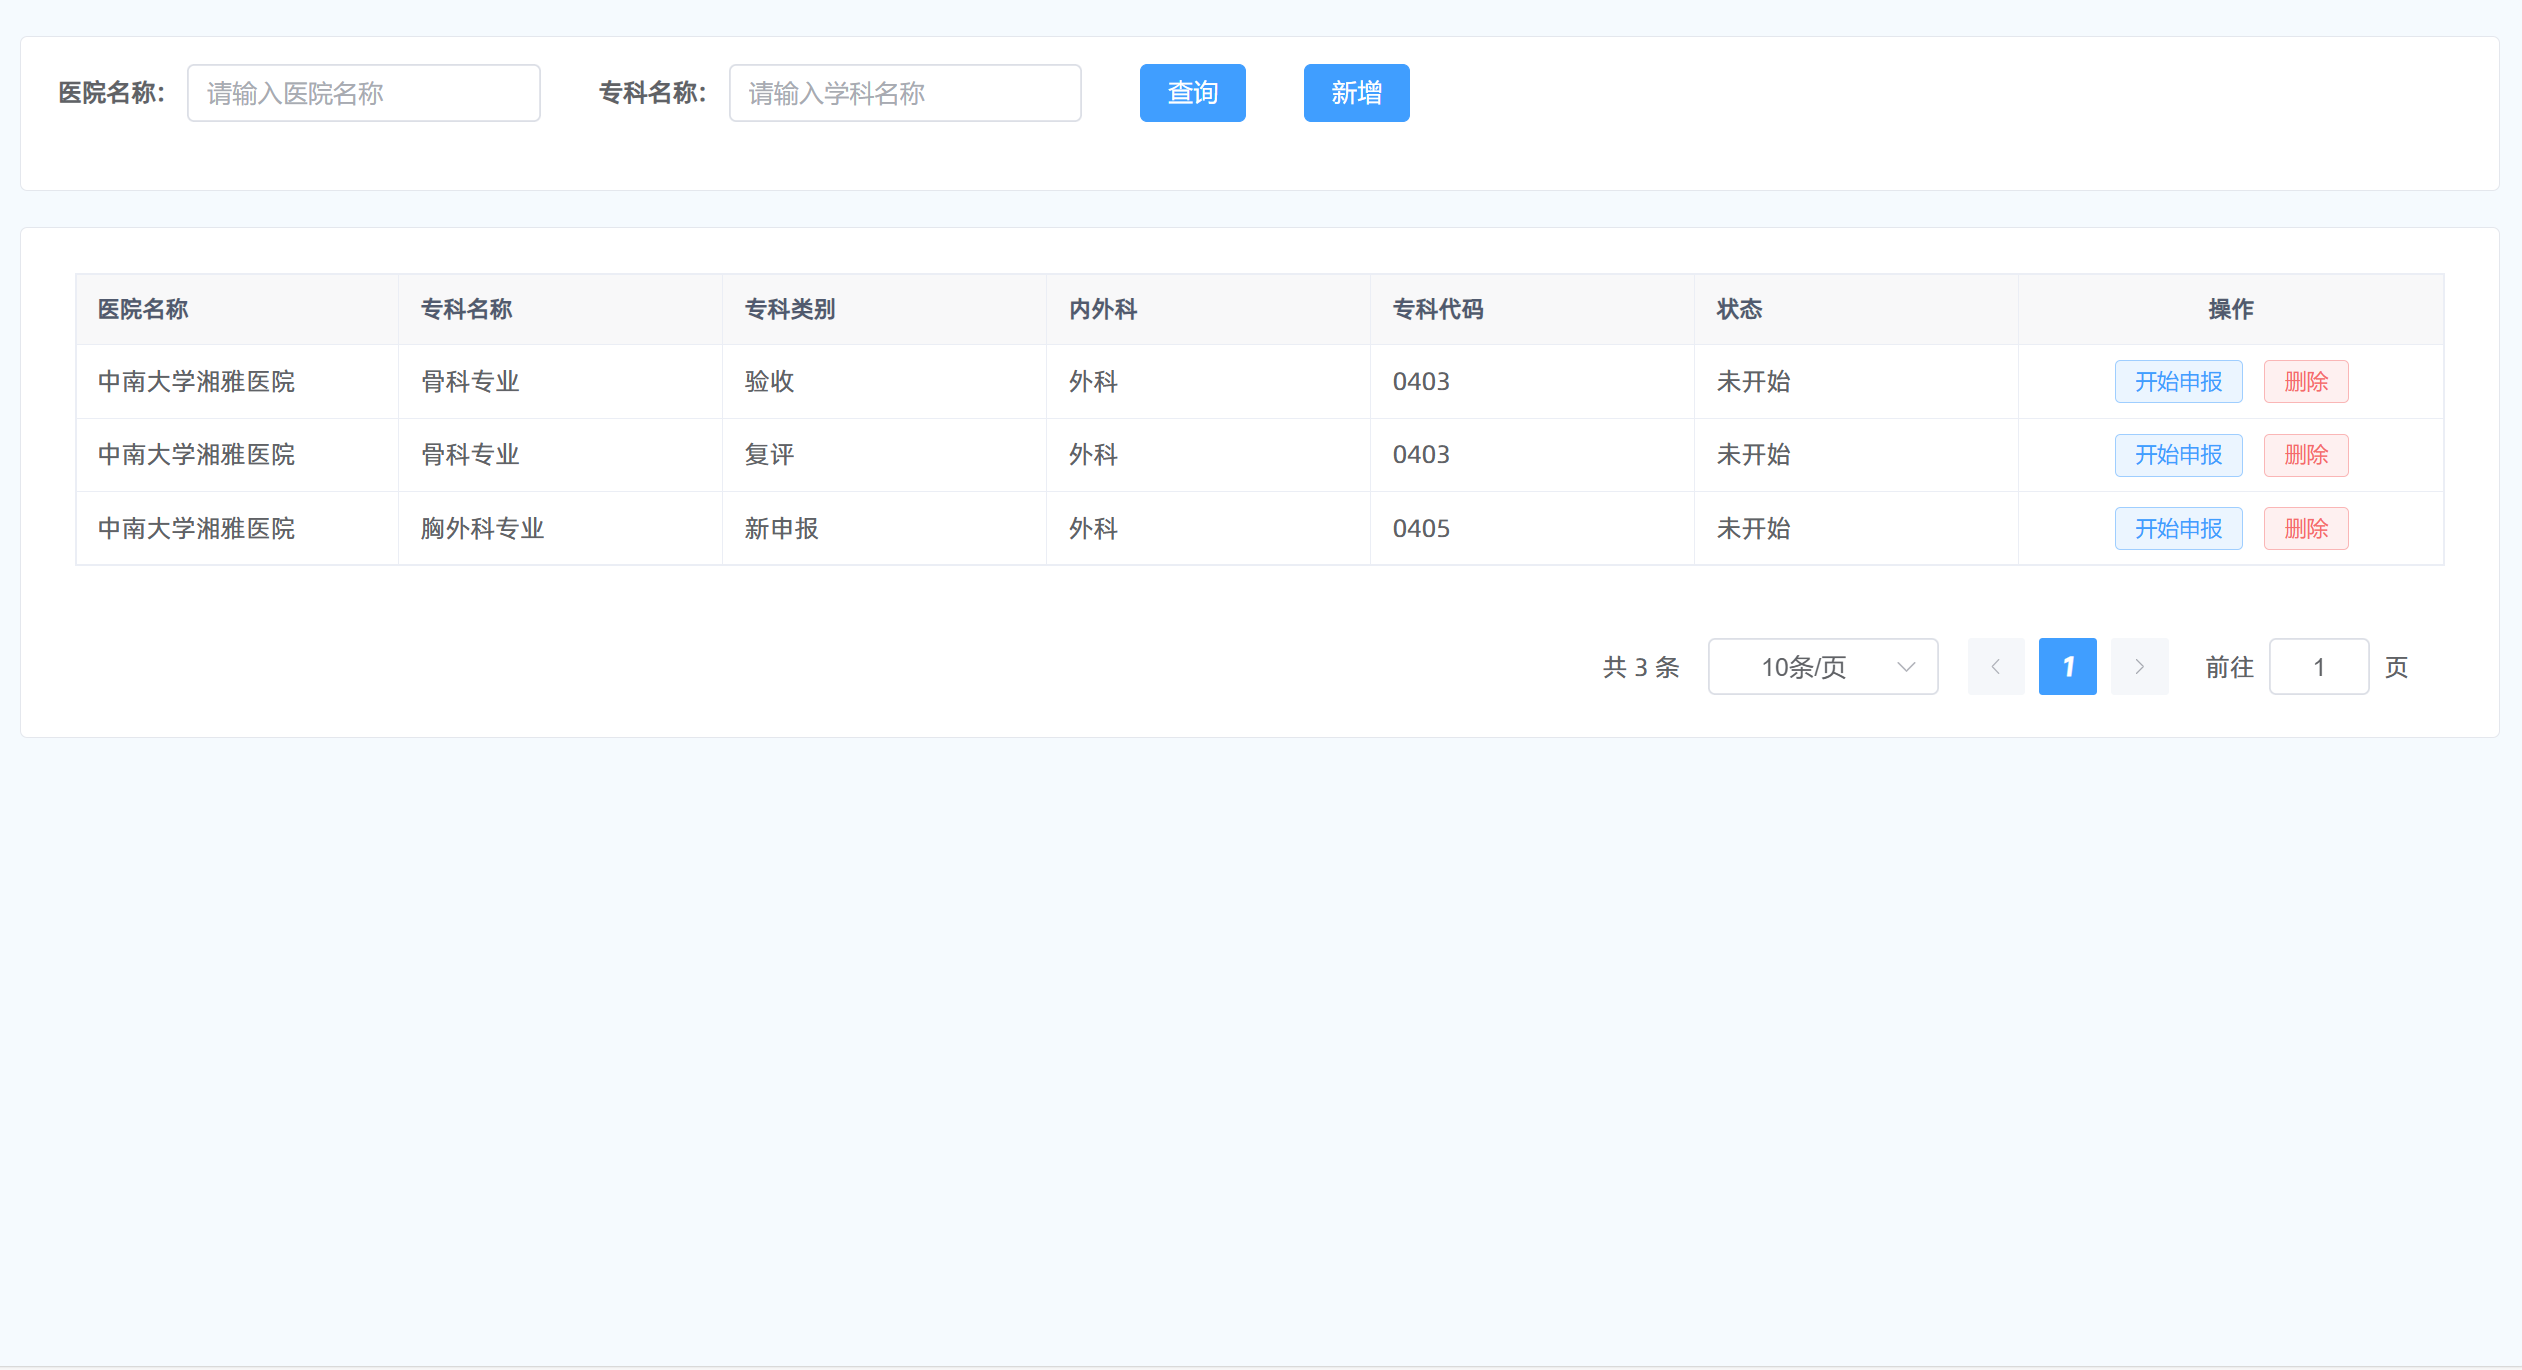The image size is (2522, 1370).
Task: Select the 胸外科专业 cell in table
Action: click(482, 529)
